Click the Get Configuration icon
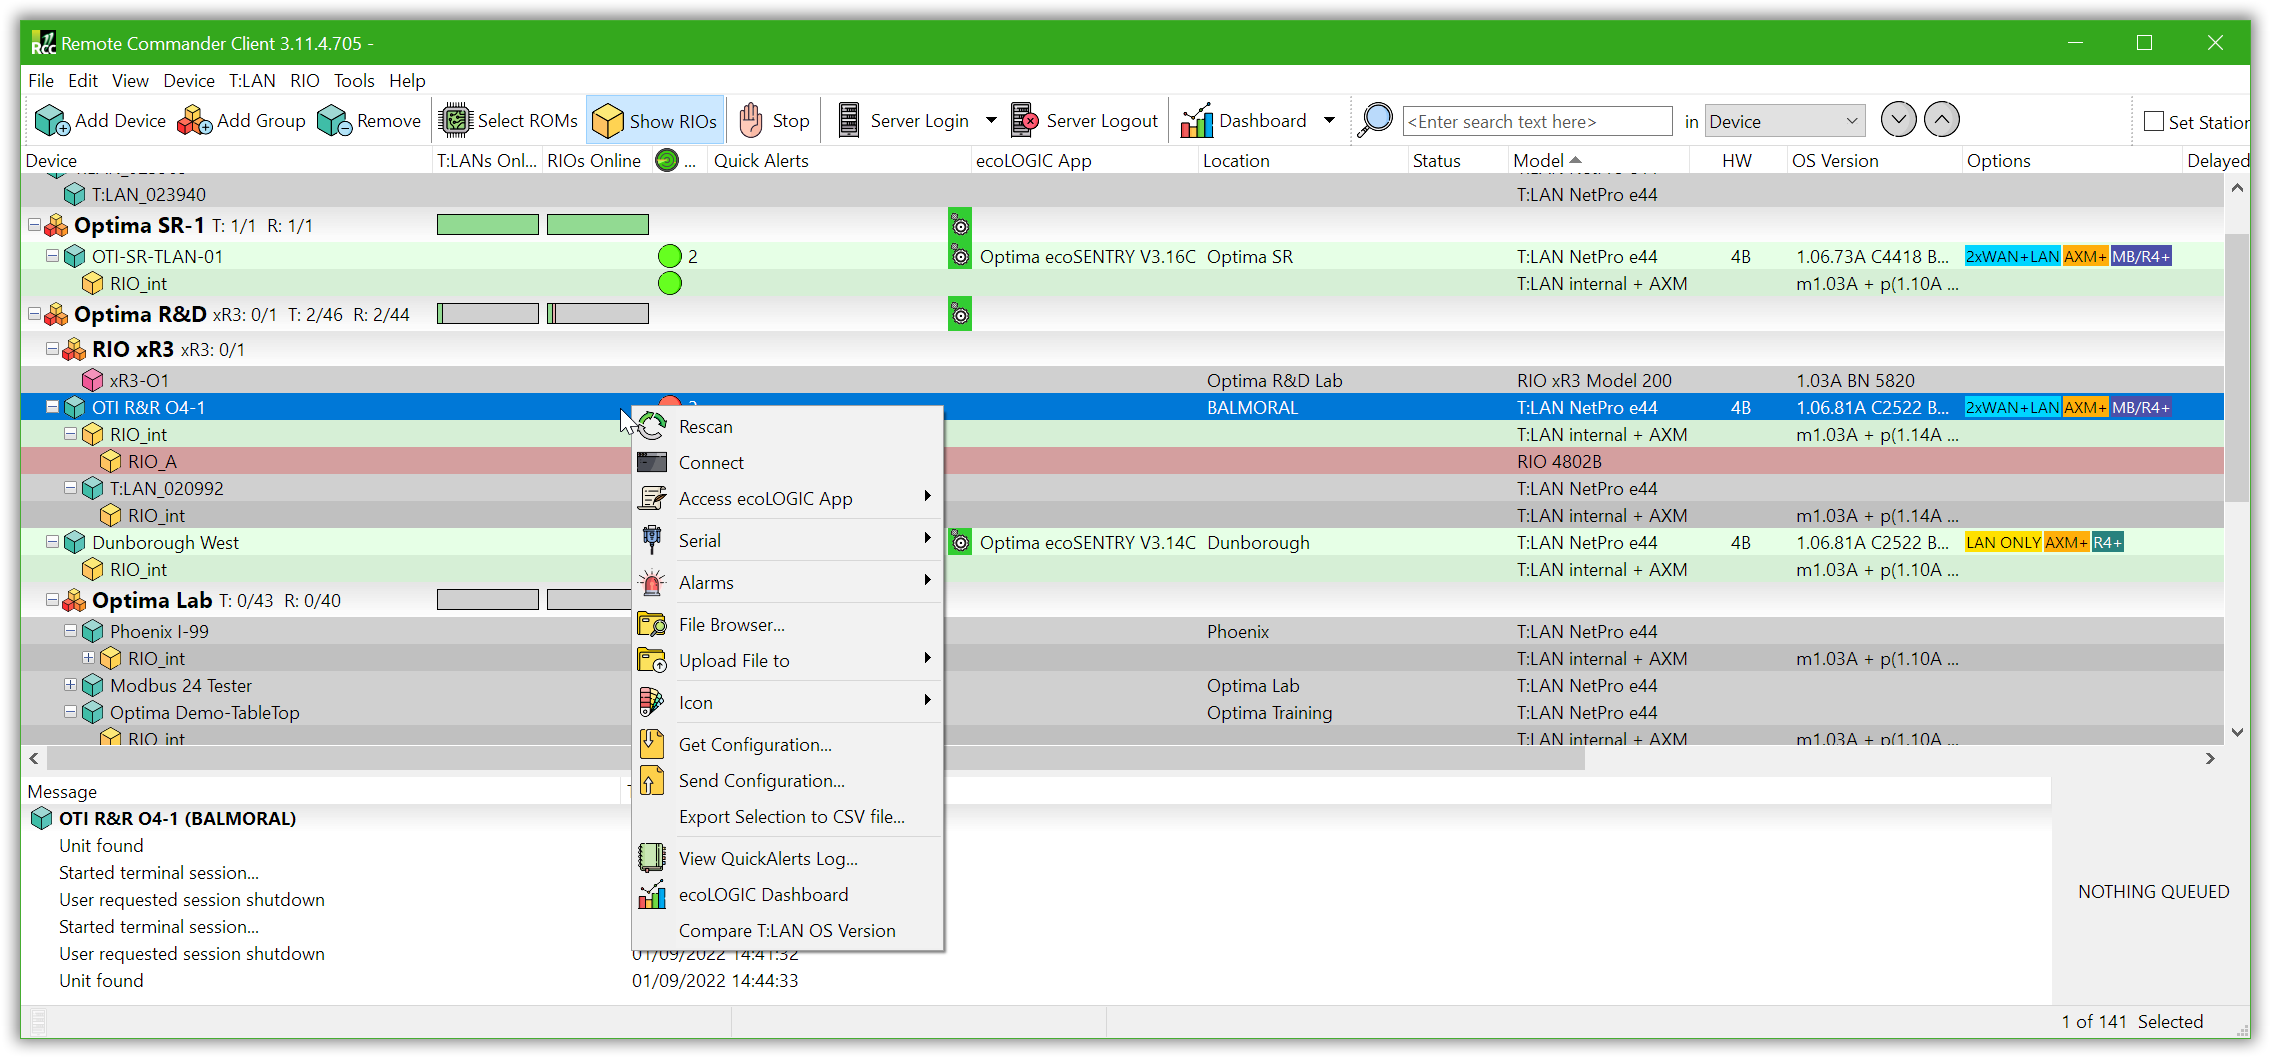2271x1059 pixels. coord(652,745)
